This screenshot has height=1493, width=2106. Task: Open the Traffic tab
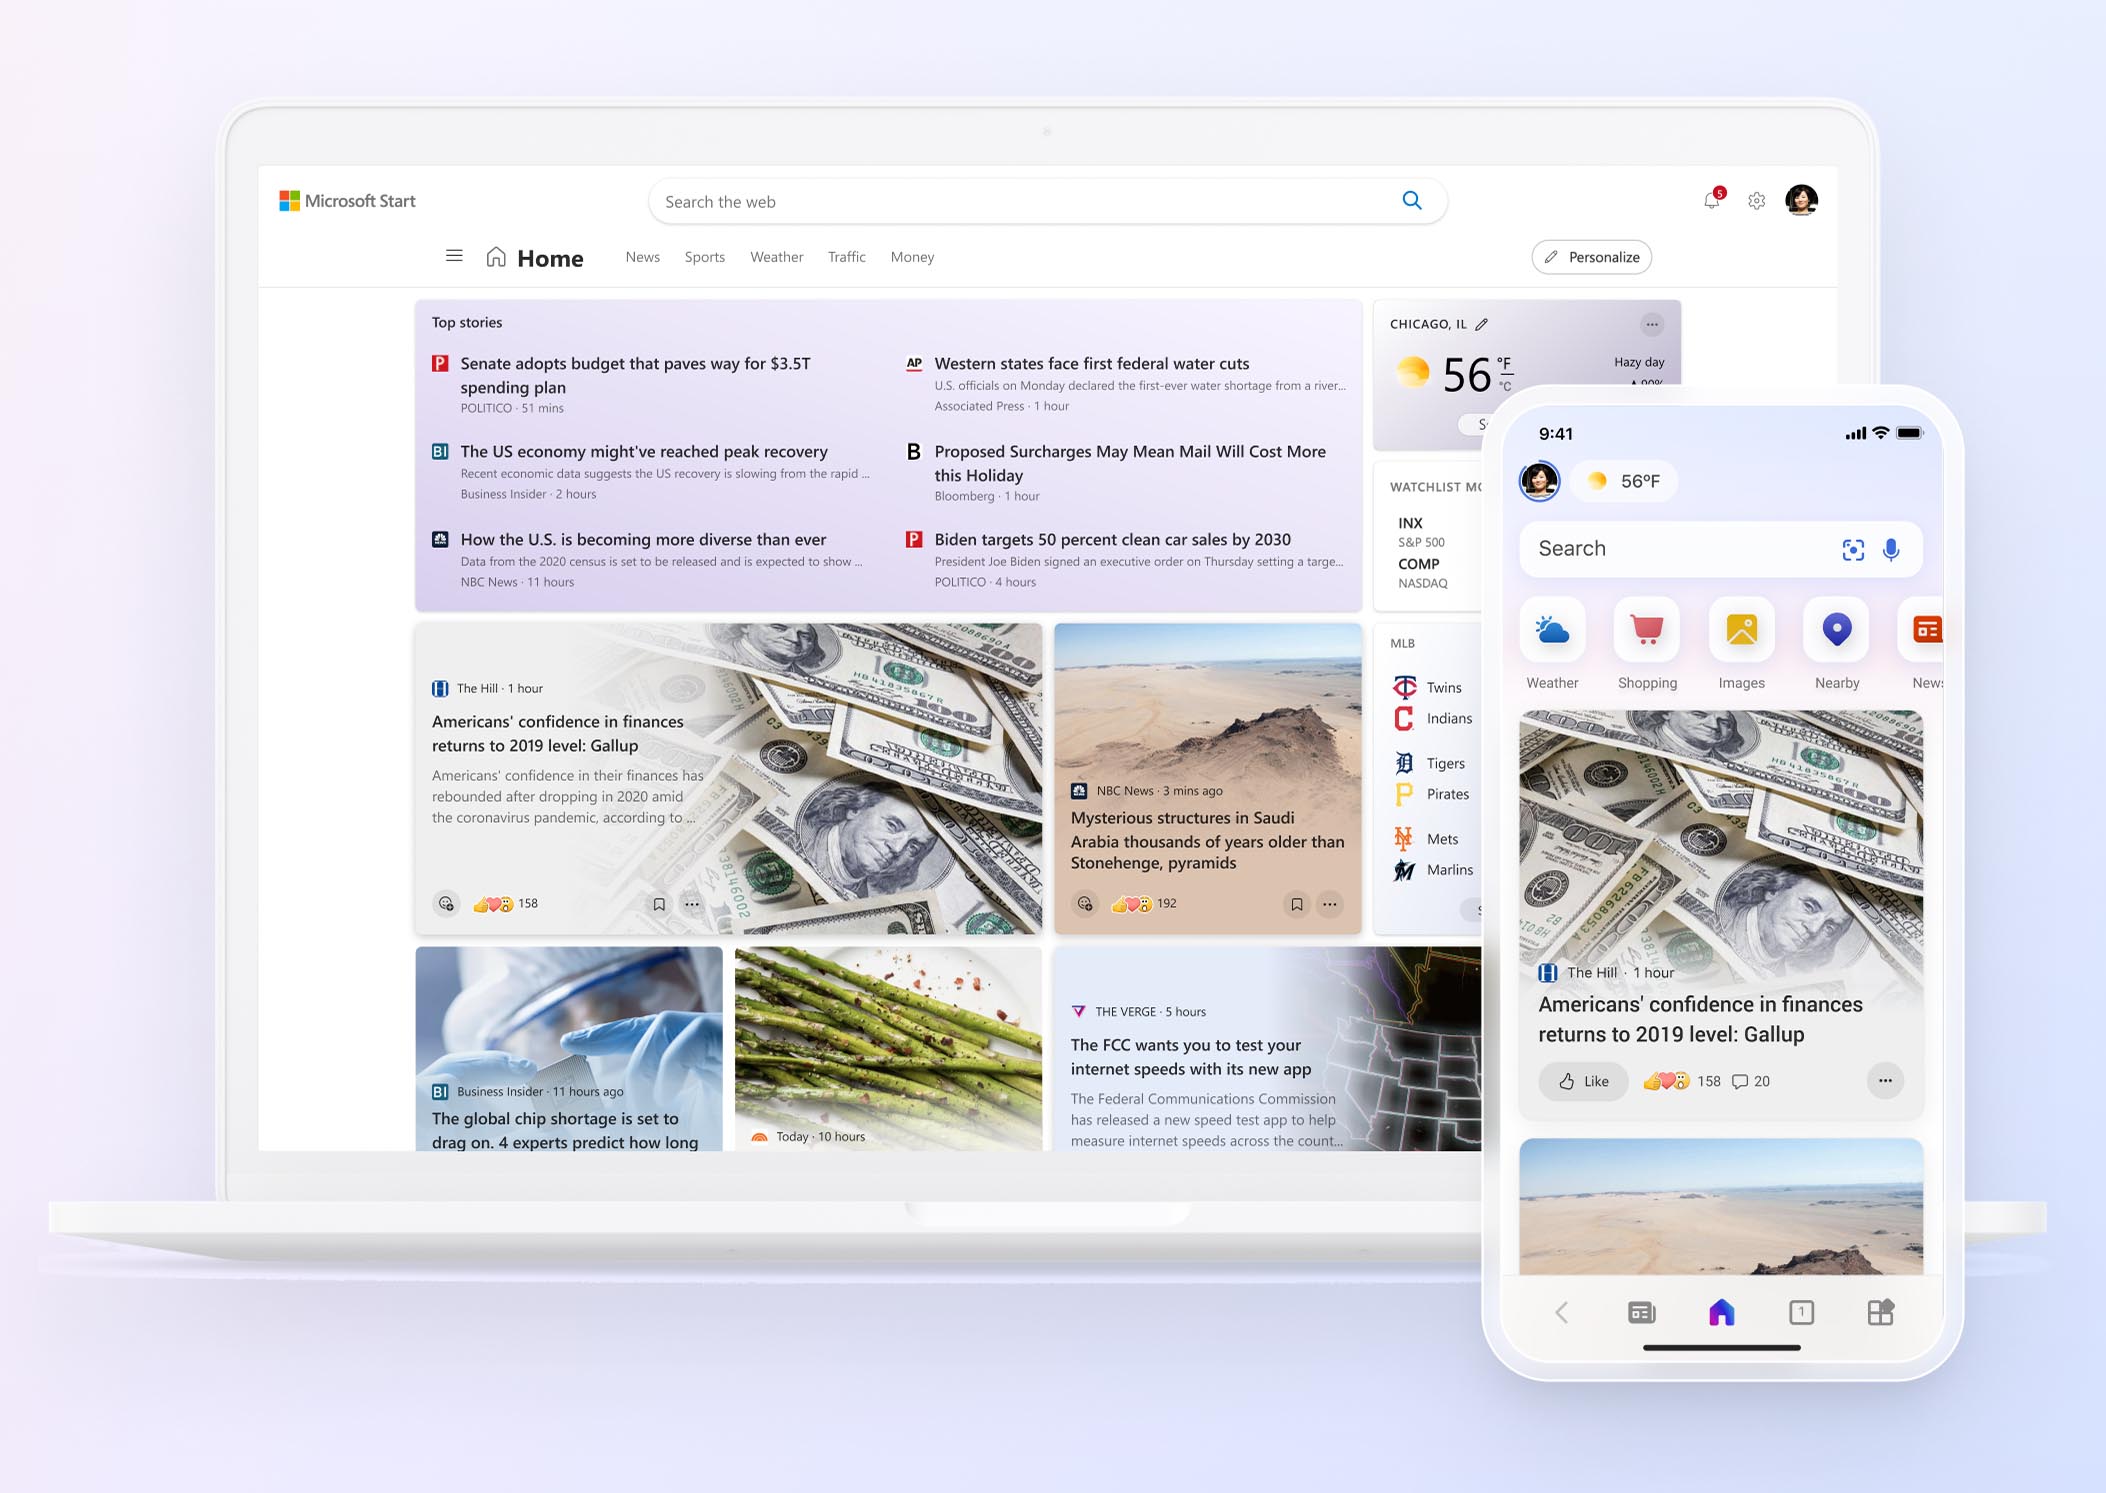846,257
